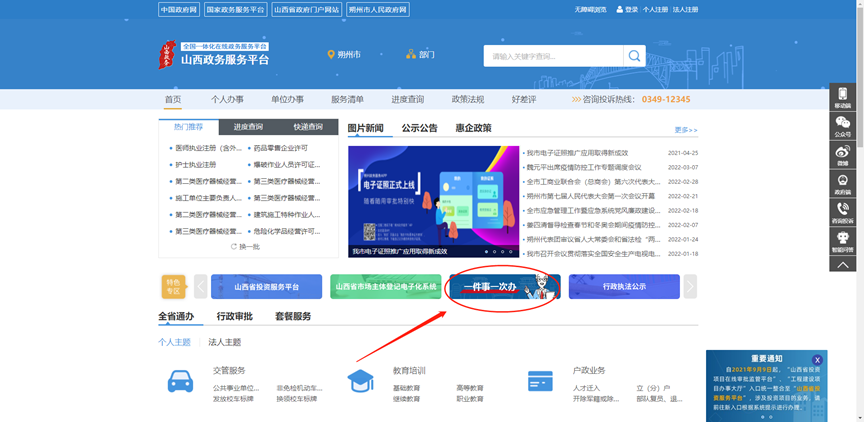Go to the 首页 home nav item
Screen dimensions: 864x422
[x=172, y=100]
